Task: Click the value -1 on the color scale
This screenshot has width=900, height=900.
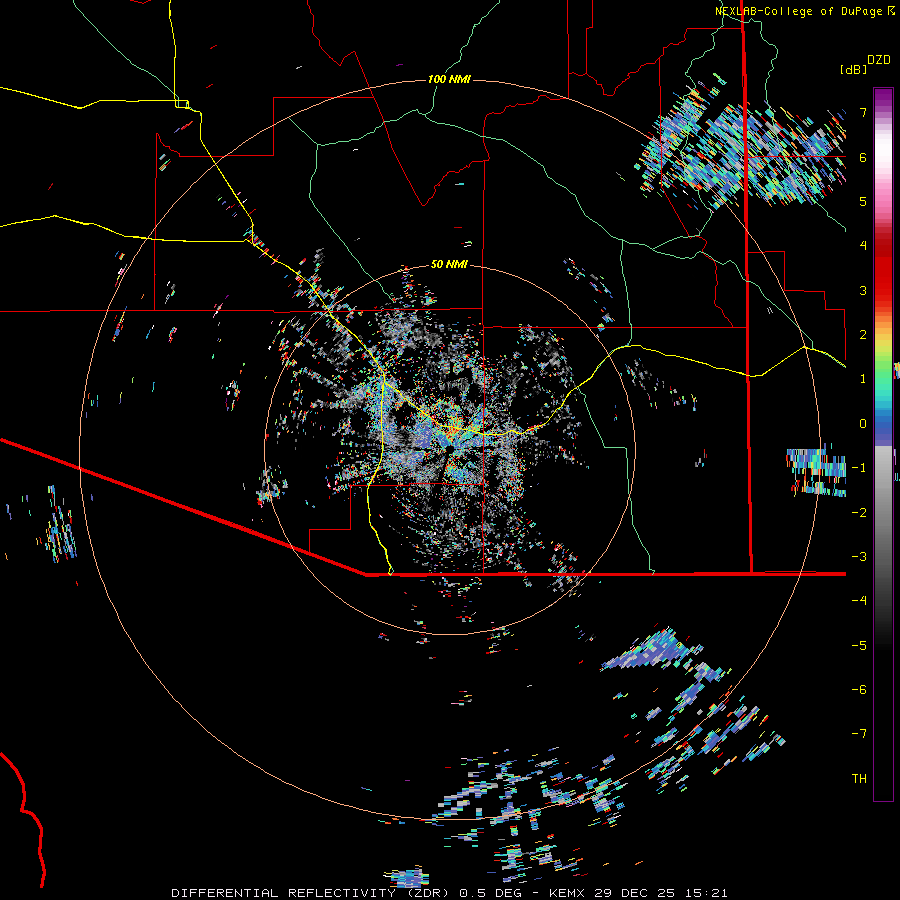Action: pyautogui.click(x=859, y=468)
